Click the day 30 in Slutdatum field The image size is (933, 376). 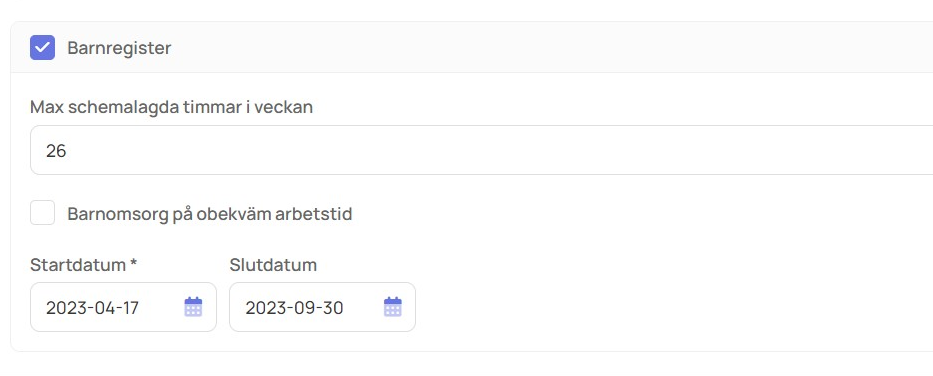point(333,308)
